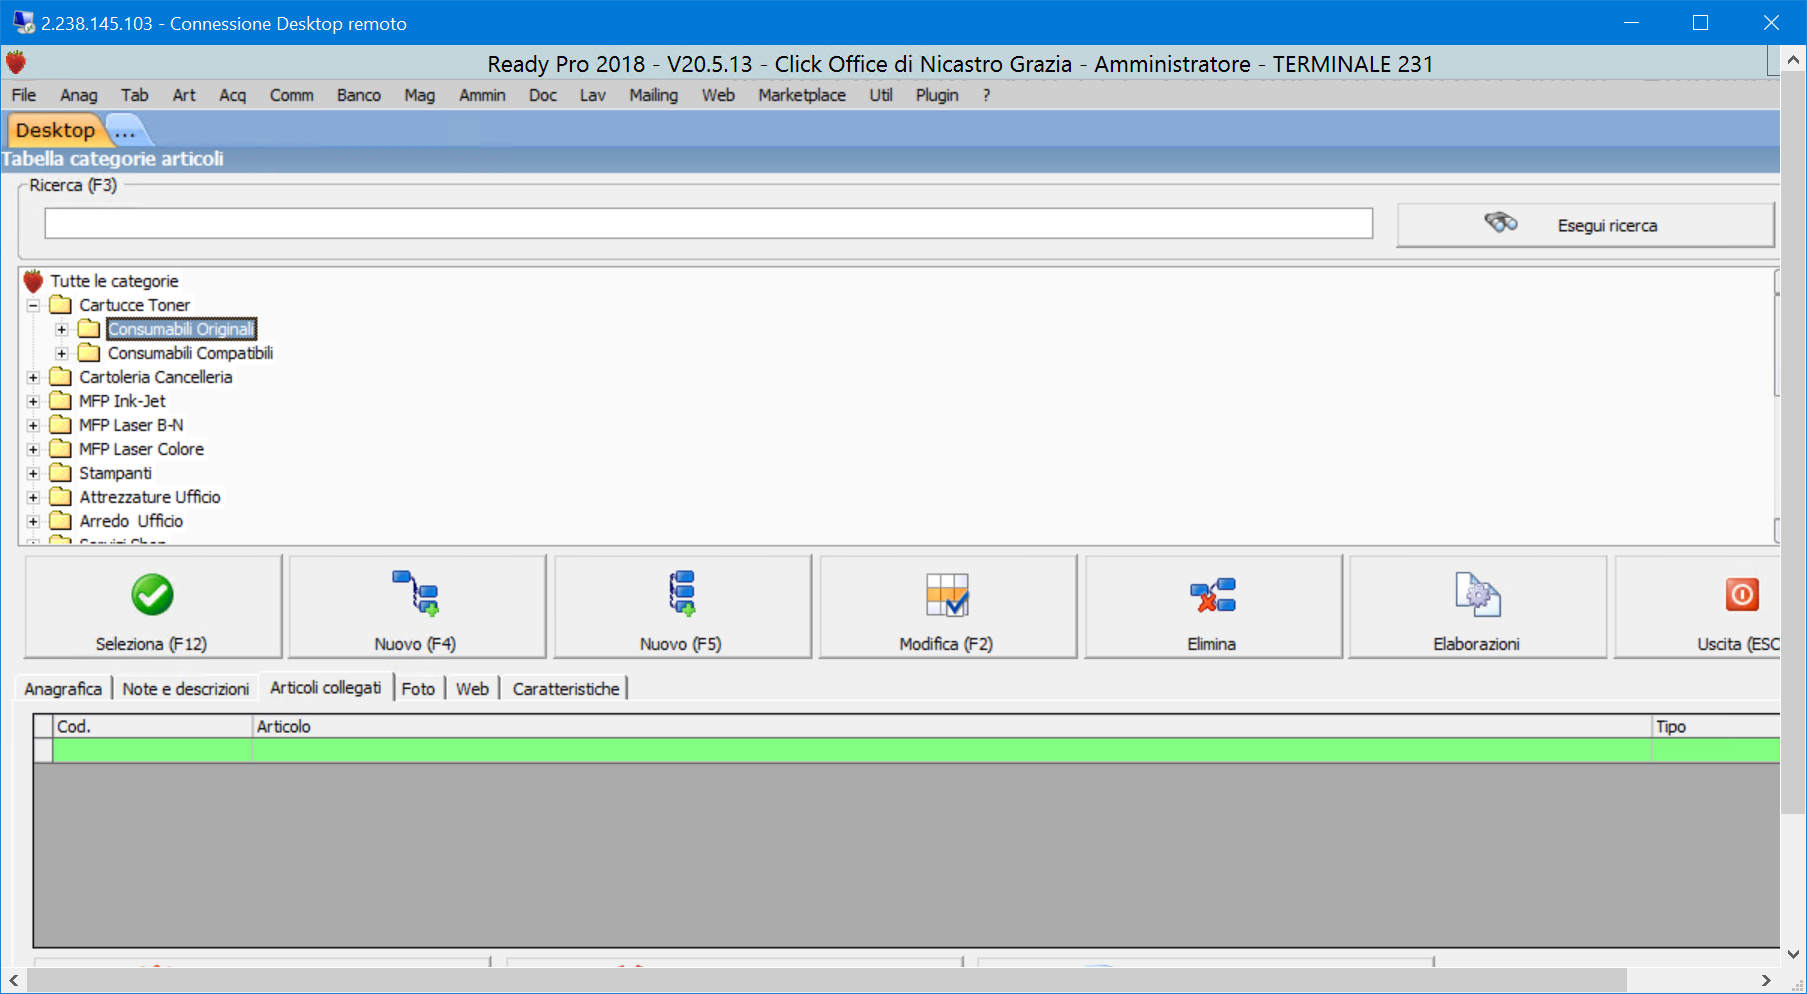Click the folder icon of Arredo Ufficio
1807x994 pixels.
pos(61,520)
